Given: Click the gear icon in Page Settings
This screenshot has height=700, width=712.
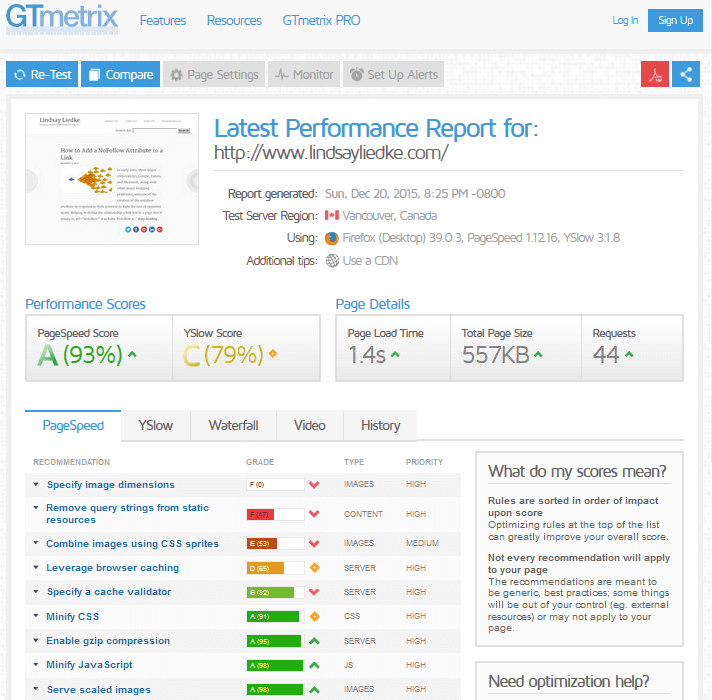Looking at the screenshot, I should pos(176,75).
